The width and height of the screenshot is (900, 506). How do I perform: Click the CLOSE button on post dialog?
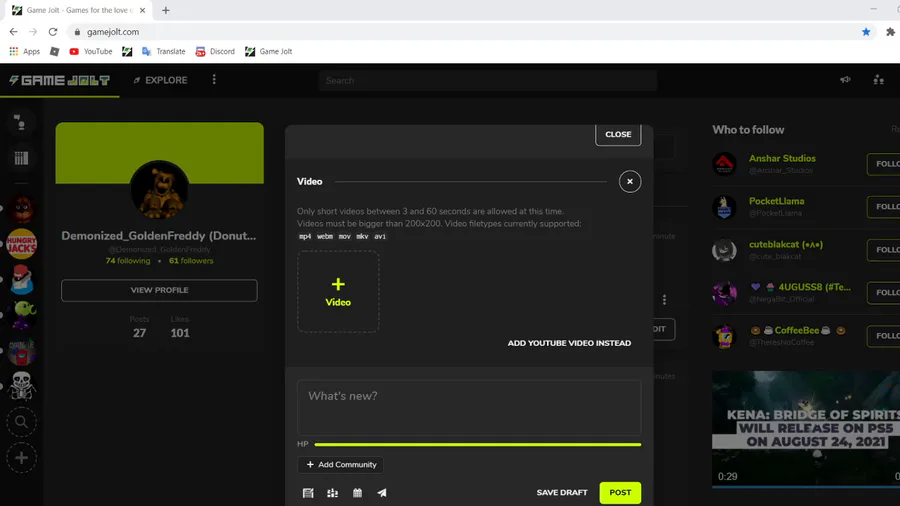618,134
